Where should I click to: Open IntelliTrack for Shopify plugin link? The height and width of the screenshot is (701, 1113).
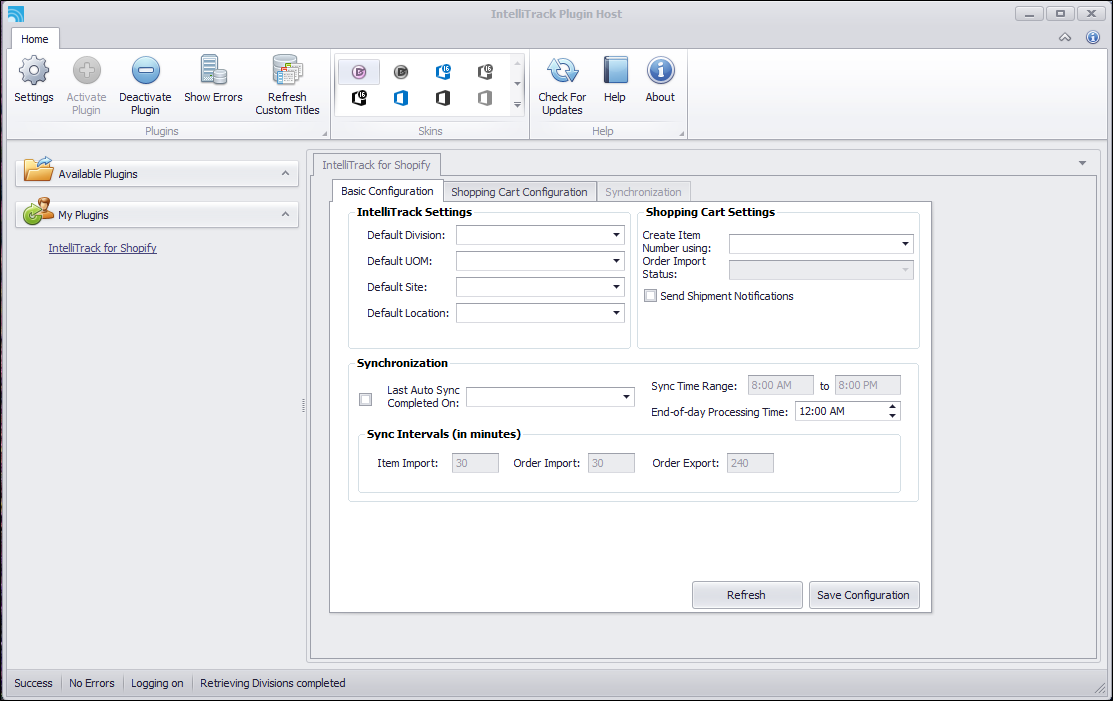tap(102, 248)
